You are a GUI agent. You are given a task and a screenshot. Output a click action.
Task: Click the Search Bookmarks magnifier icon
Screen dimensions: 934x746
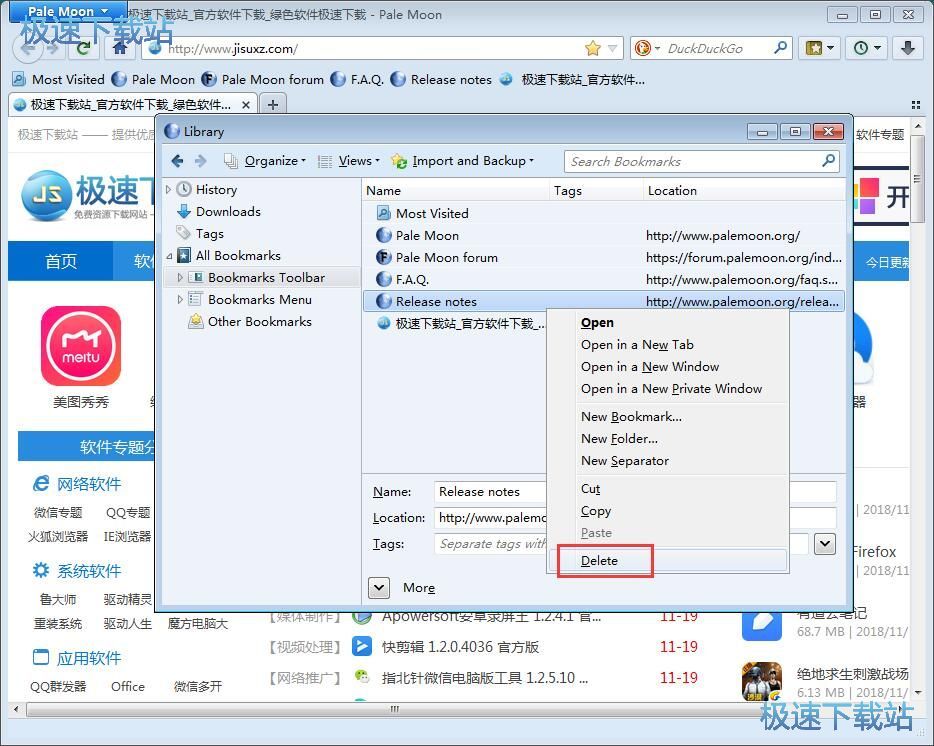coord(828,161)
